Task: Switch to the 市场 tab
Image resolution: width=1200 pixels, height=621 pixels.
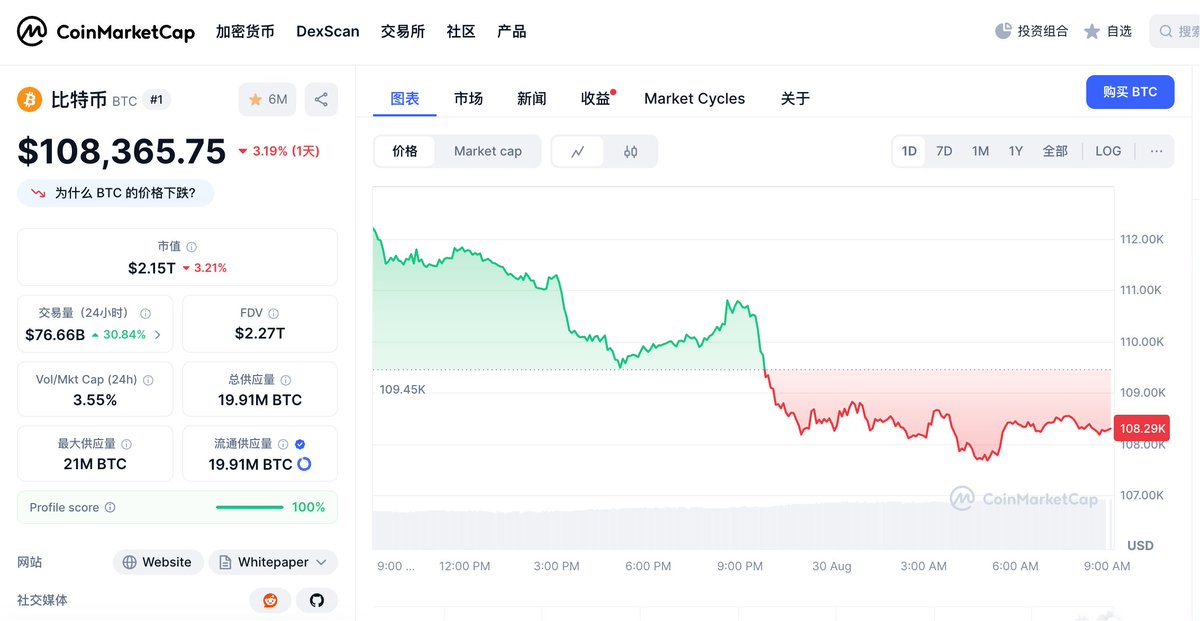Action: (x=468, y=98)
